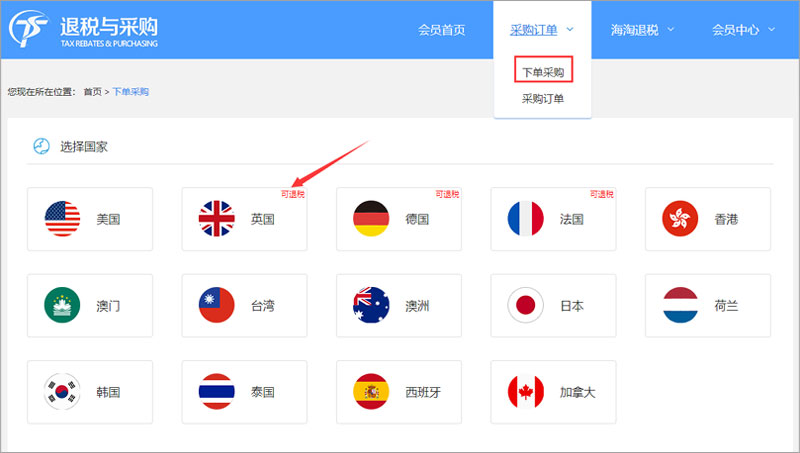Click the 下单采购 breadcrumb link
800x453 pixels.
click(131, 92)
